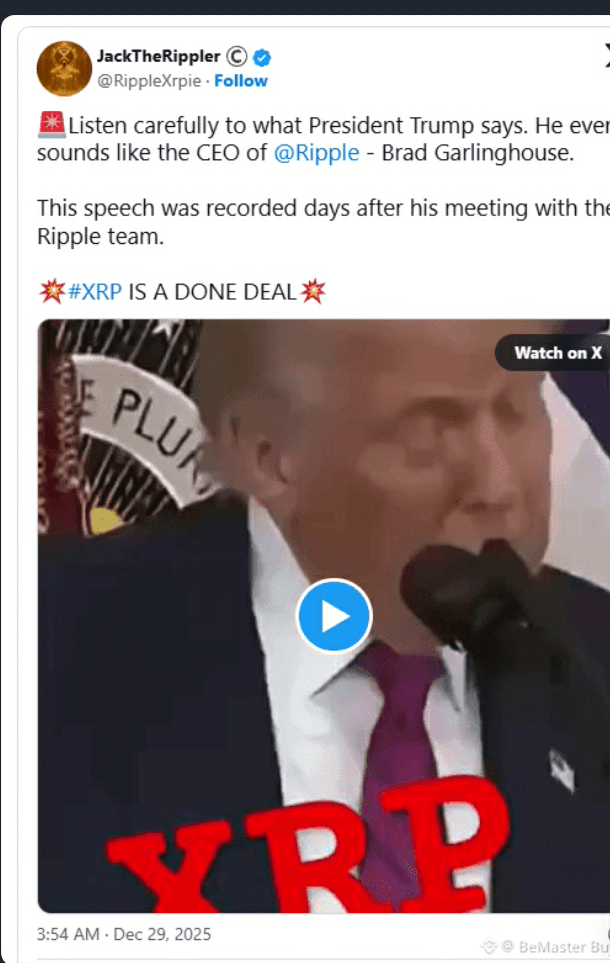Open the #XRP hashtag link

pos(95,292)
